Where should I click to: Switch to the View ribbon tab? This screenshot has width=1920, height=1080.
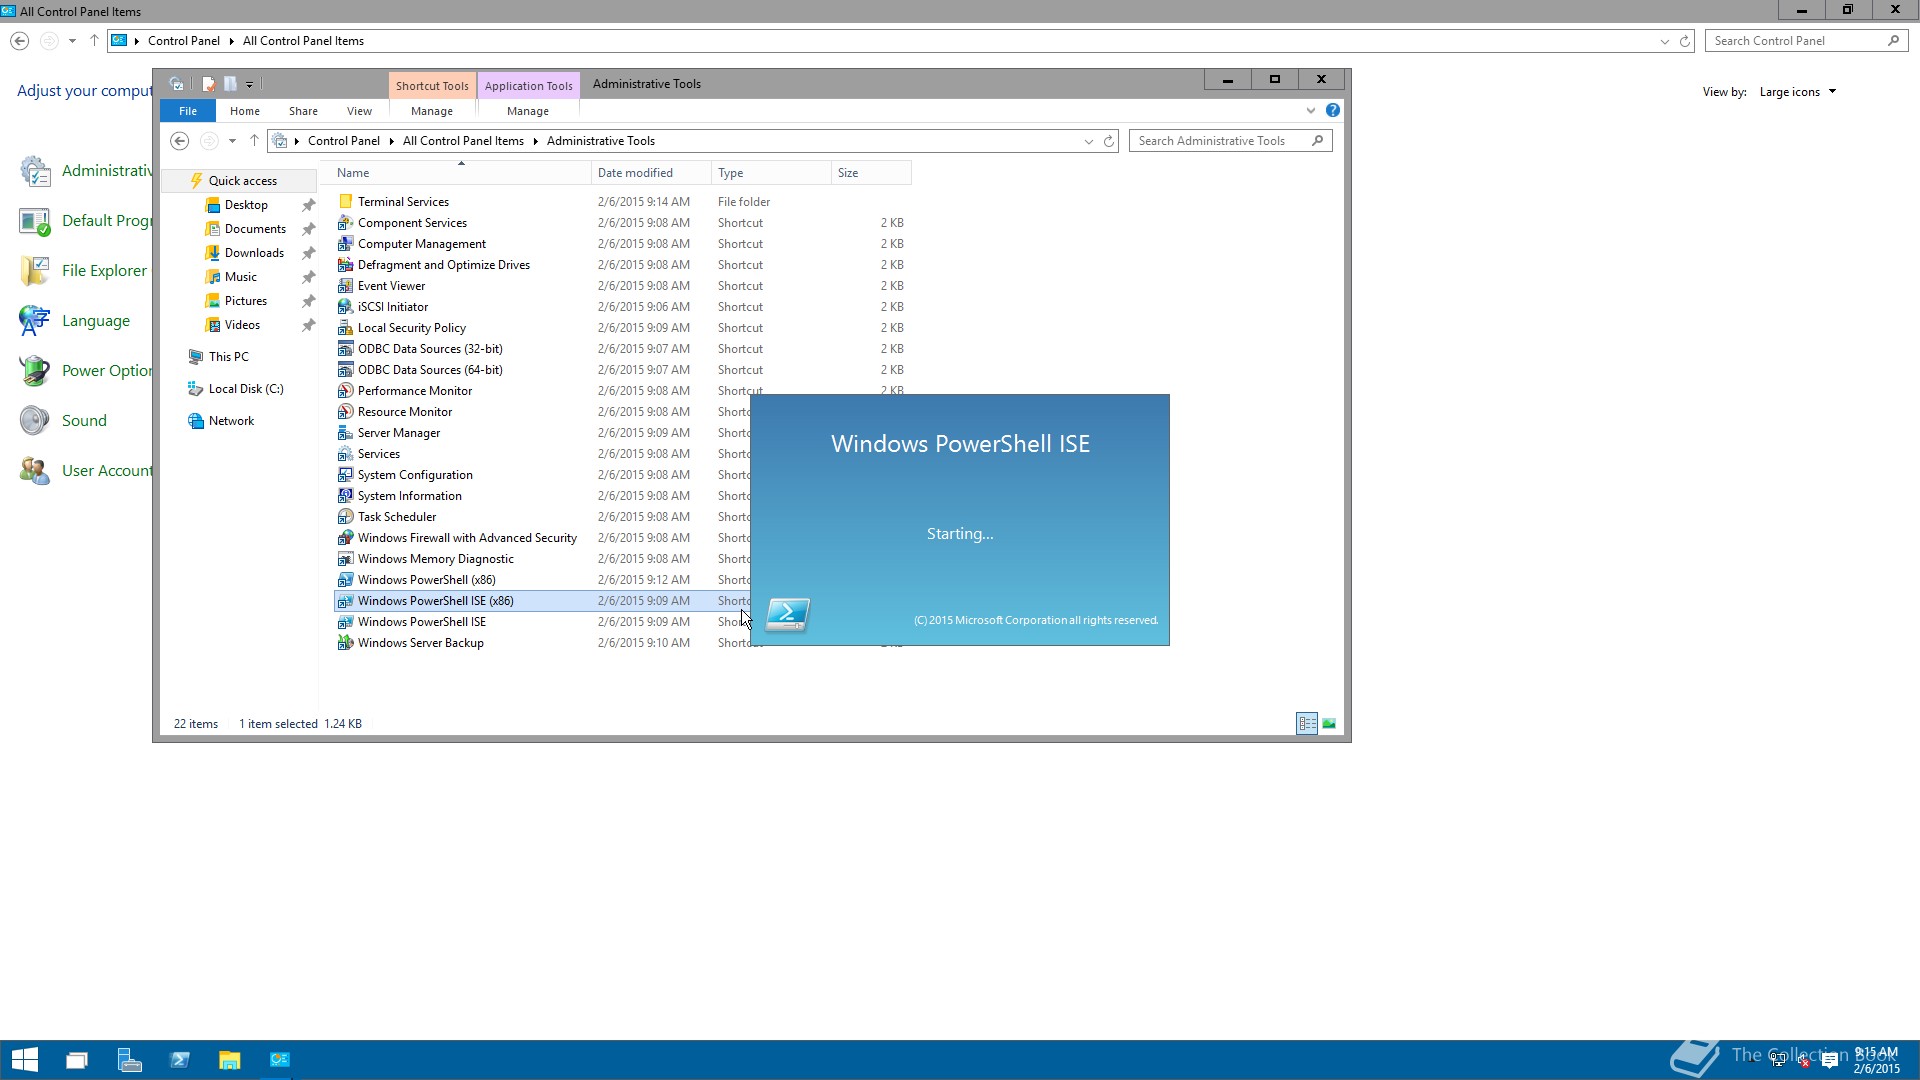pyautogui.click(x=359, y=111)
